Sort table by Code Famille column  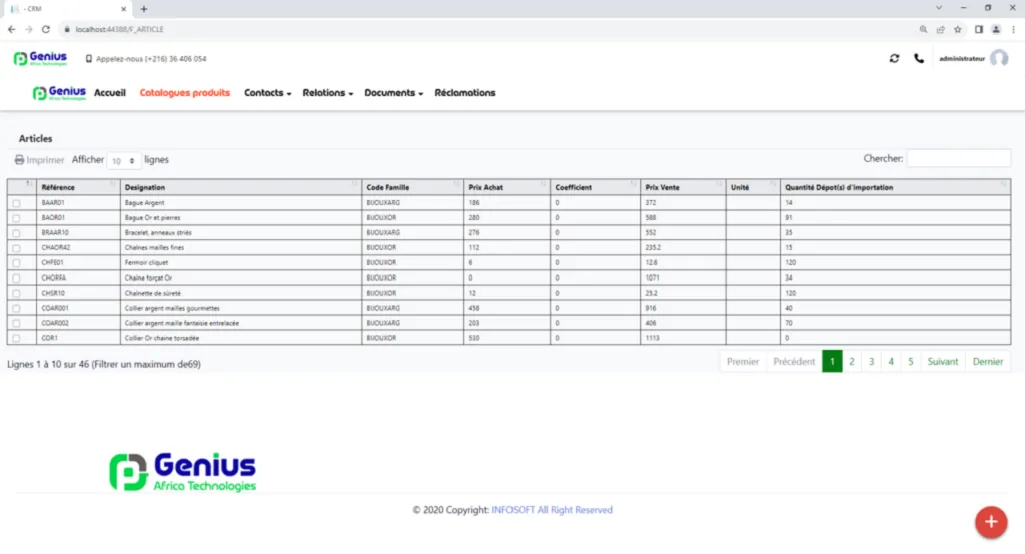pyautogui.click(x=412, y=187)
